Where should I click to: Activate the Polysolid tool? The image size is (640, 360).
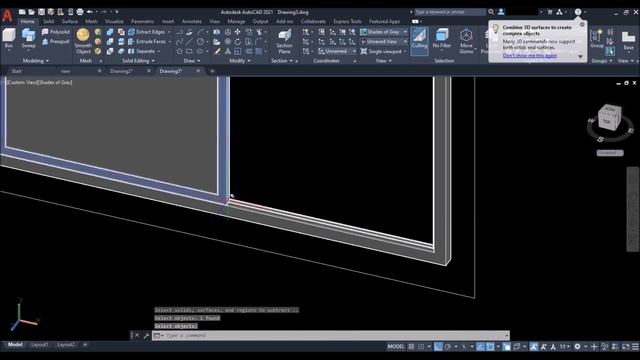click(56, 32)
